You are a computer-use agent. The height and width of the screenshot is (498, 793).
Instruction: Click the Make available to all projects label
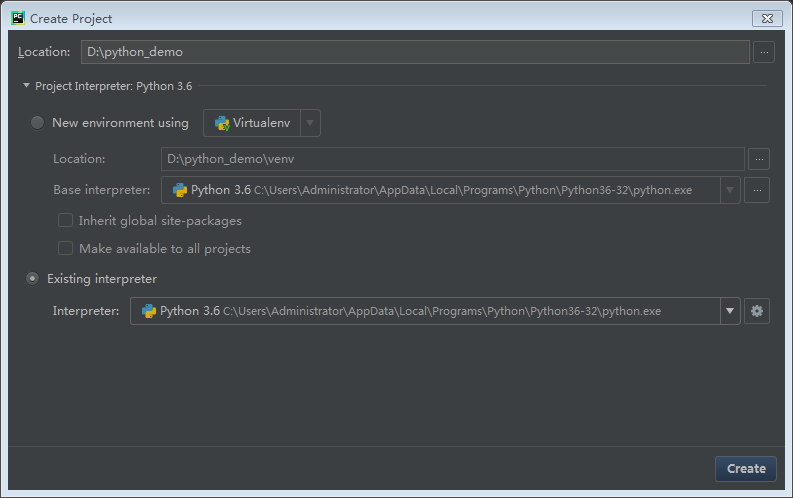[x=165, y=249]
